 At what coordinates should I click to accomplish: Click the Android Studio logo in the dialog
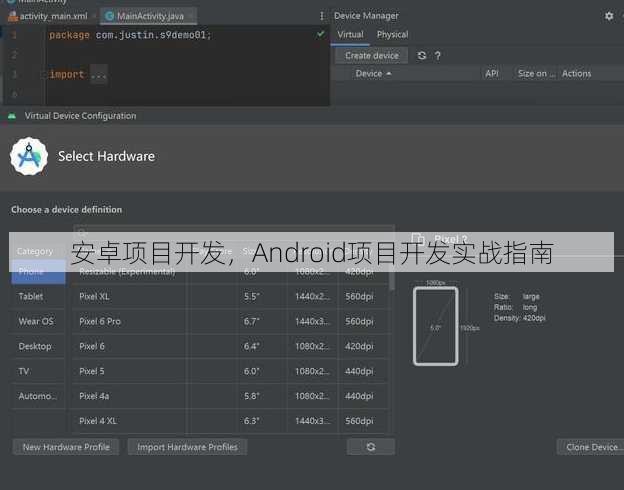point(29,156)
